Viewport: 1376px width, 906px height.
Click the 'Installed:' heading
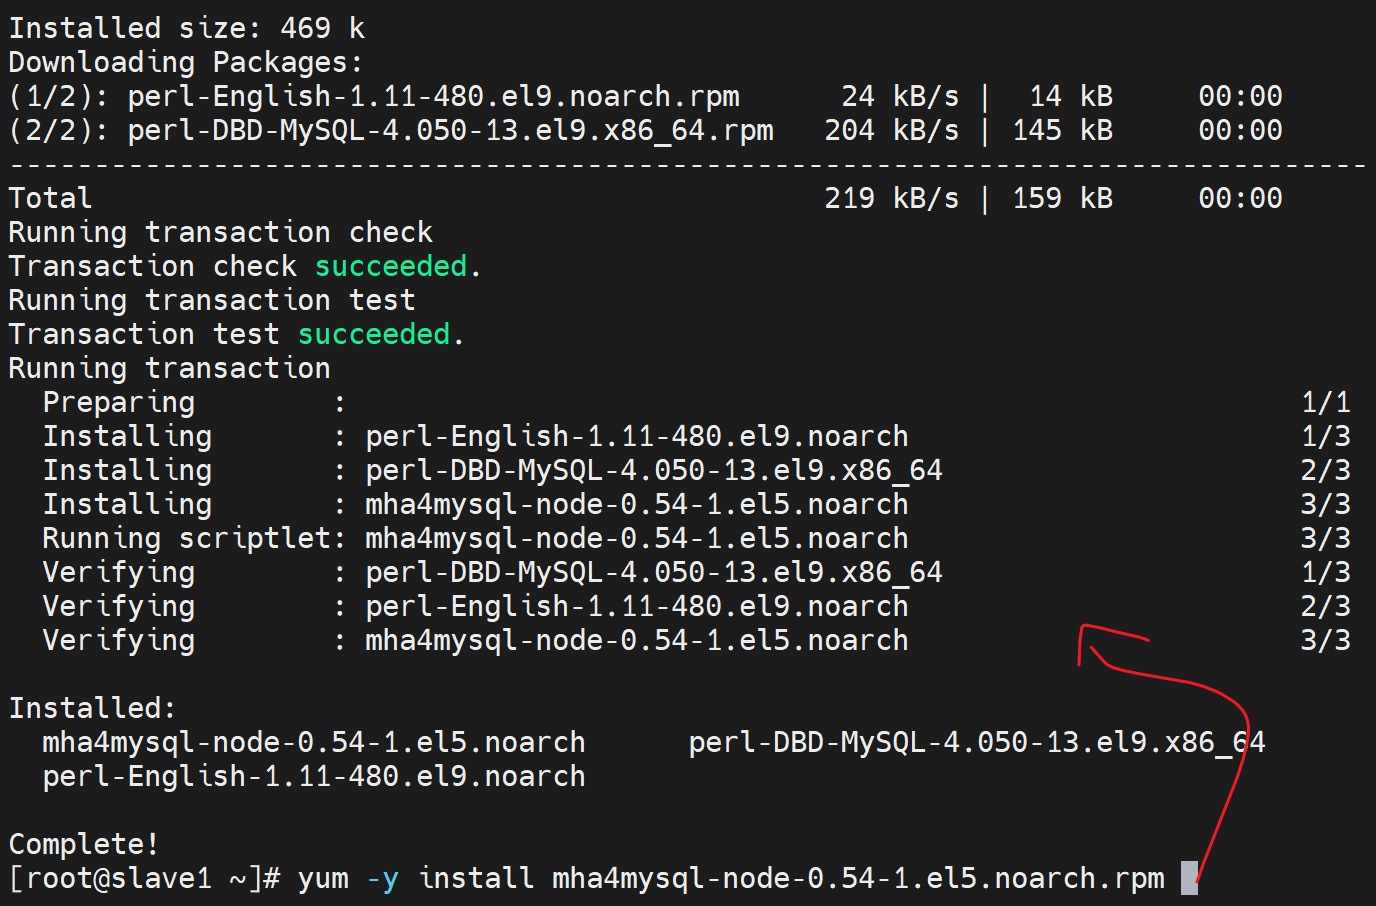tap(92, 708)
